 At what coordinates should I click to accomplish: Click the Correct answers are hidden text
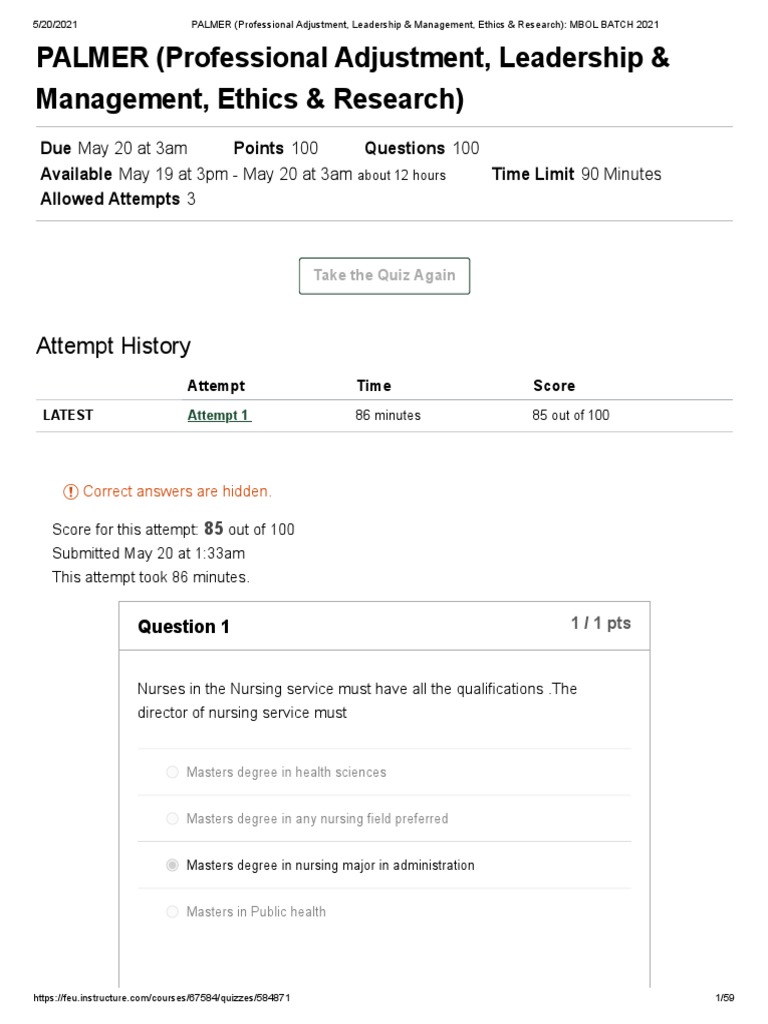pyautogui.click(x=177, y=491)
